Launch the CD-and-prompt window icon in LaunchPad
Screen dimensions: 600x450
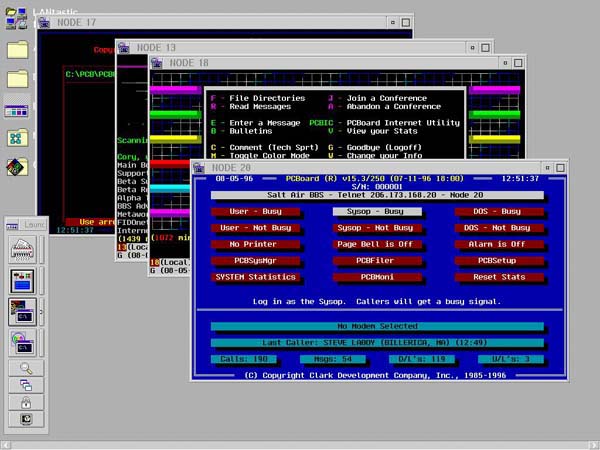23,343
